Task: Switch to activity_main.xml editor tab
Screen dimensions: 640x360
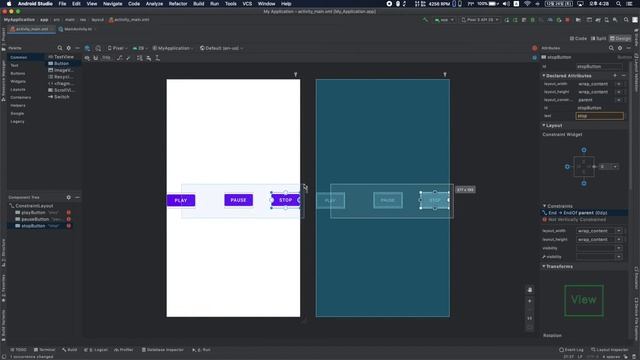Action: [32, 29]
